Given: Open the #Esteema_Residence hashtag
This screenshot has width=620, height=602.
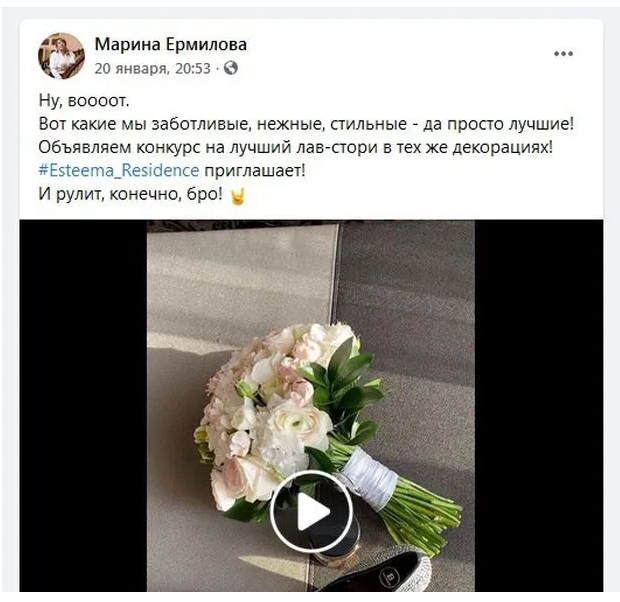Looking at the screenshot, I should [x=119, y=170].
